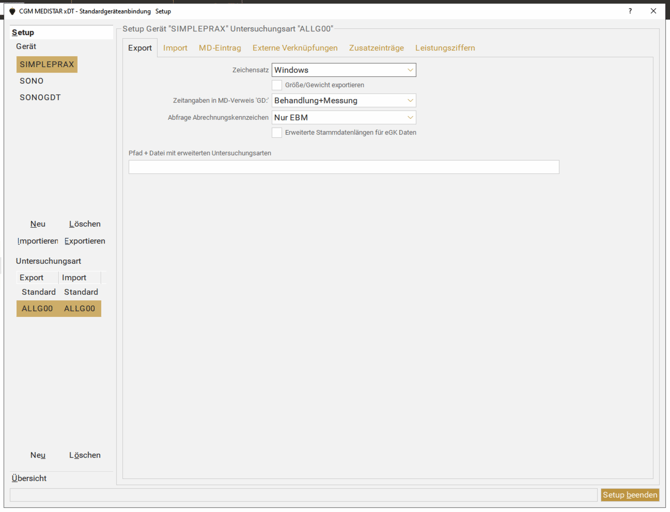
Task: Click the Importieren button
Action: [38, 241]
